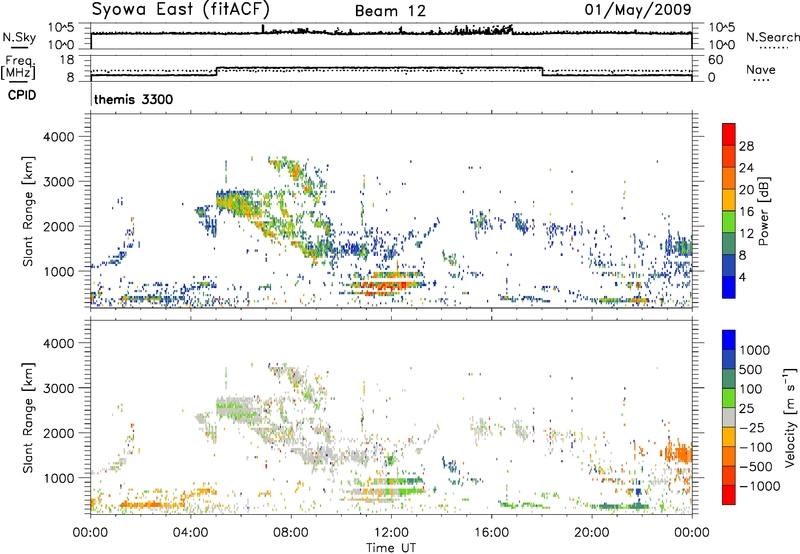The width and height of the screenshot is (800, 554).
Task: Click the "24" tick on Power color bar
Action: click(746, 168)
